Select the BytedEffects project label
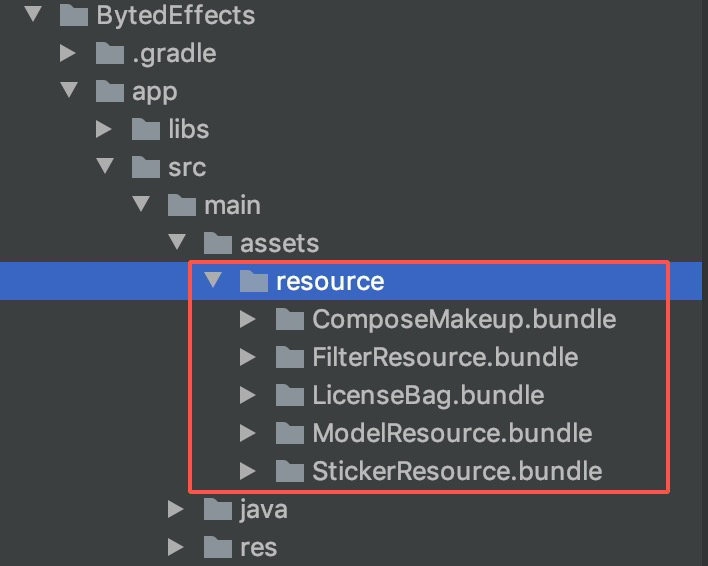The width and height of the screenshot is (708, 566). 176,17
